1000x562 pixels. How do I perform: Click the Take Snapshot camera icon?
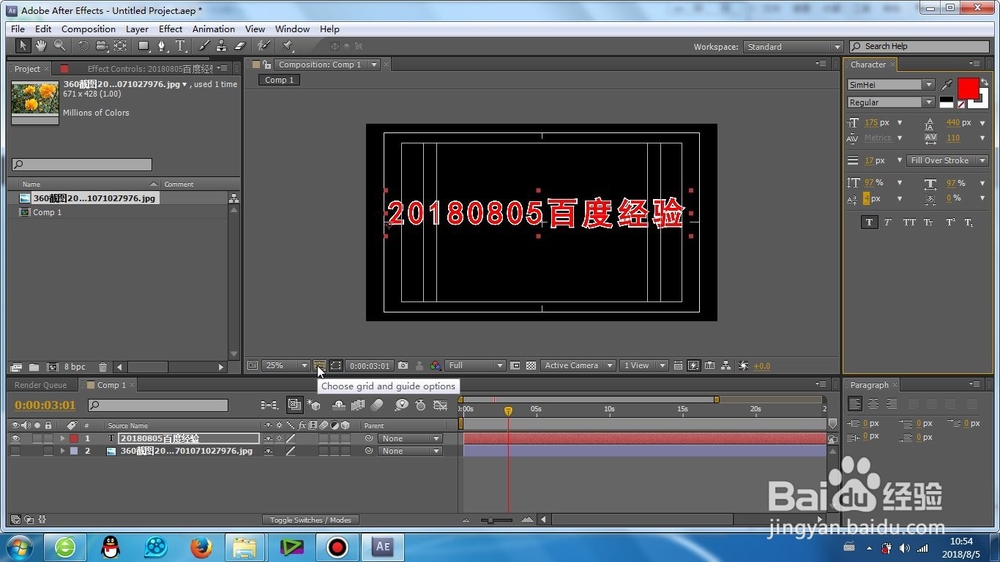tap(403, 366)
